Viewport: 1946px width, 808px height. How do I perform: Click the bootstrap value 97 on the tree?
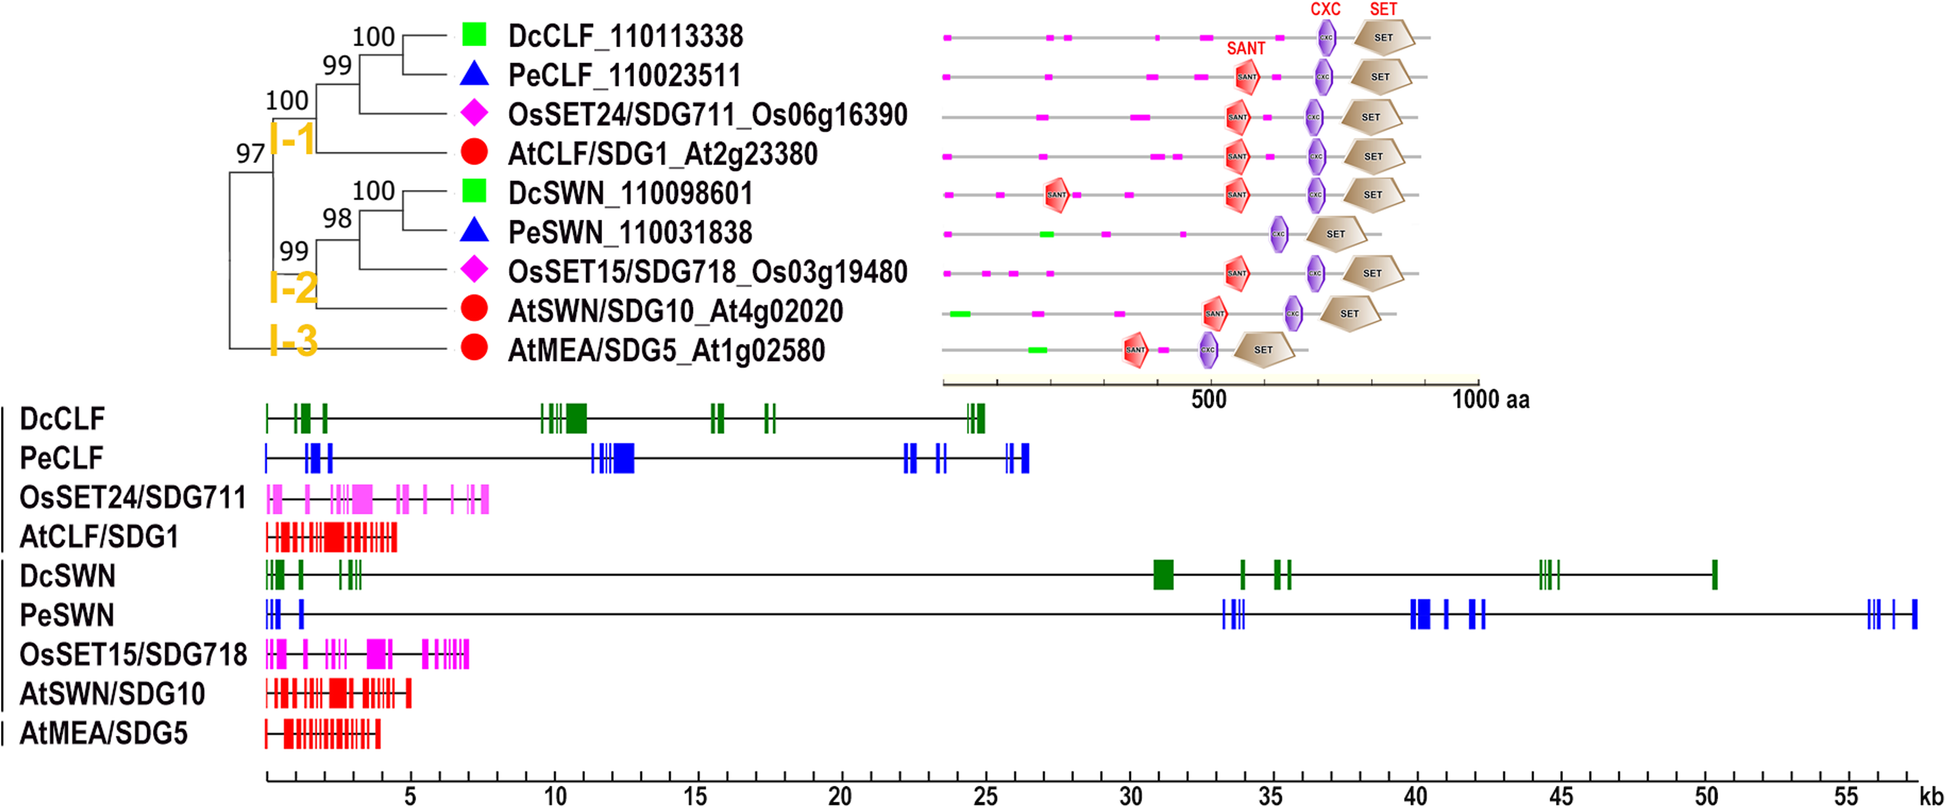click(x=250, y=153)
